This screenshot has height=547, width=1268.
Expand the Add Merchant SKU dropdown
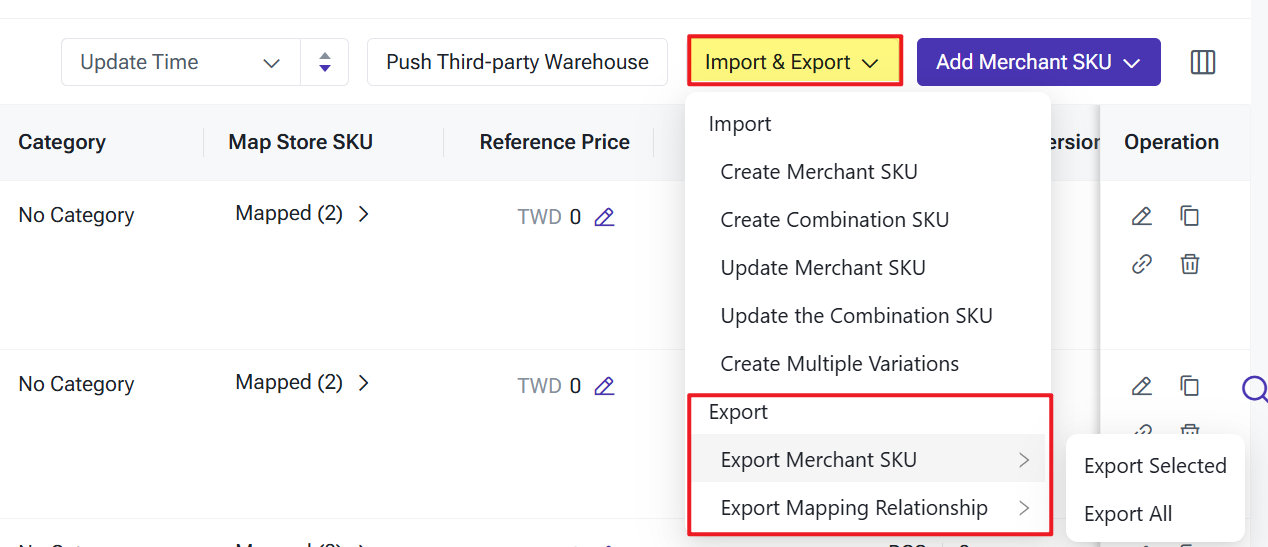pyautogui.click(x=1038, y=62)
